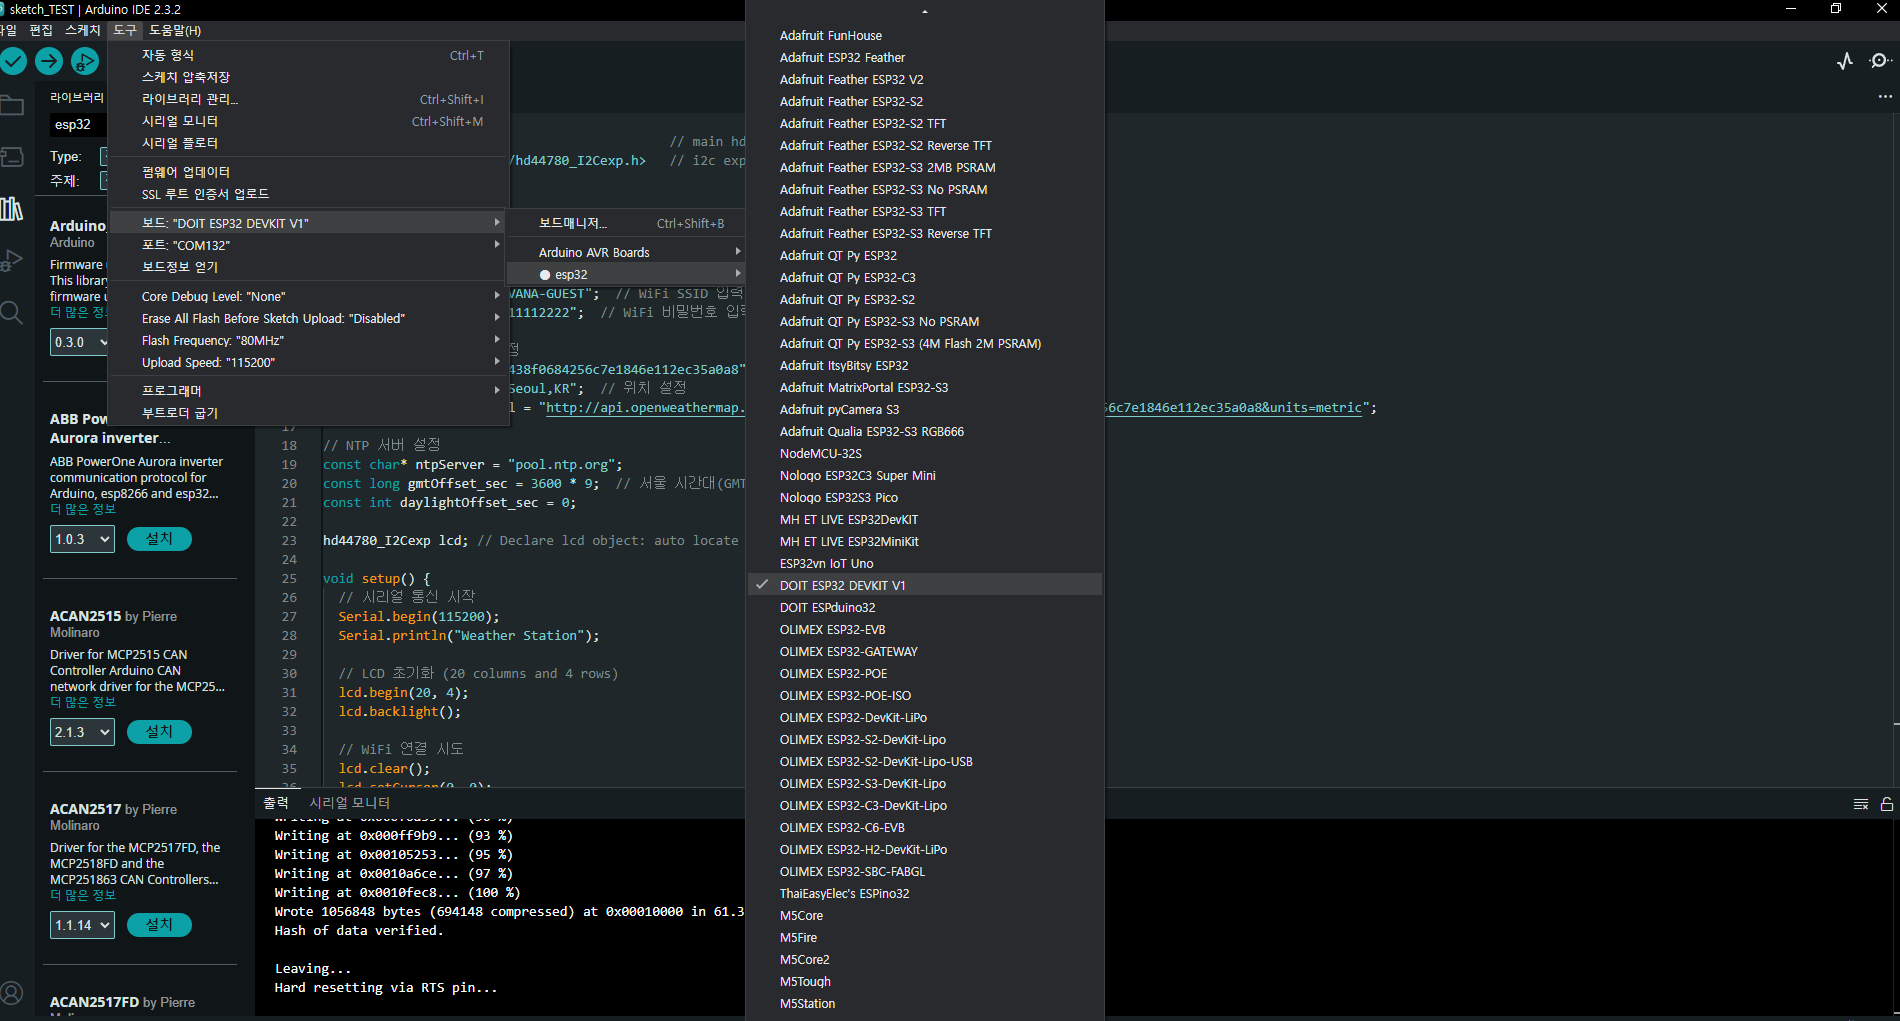Click 보드정보 얻기 menu entry

[x=309, y=267]
